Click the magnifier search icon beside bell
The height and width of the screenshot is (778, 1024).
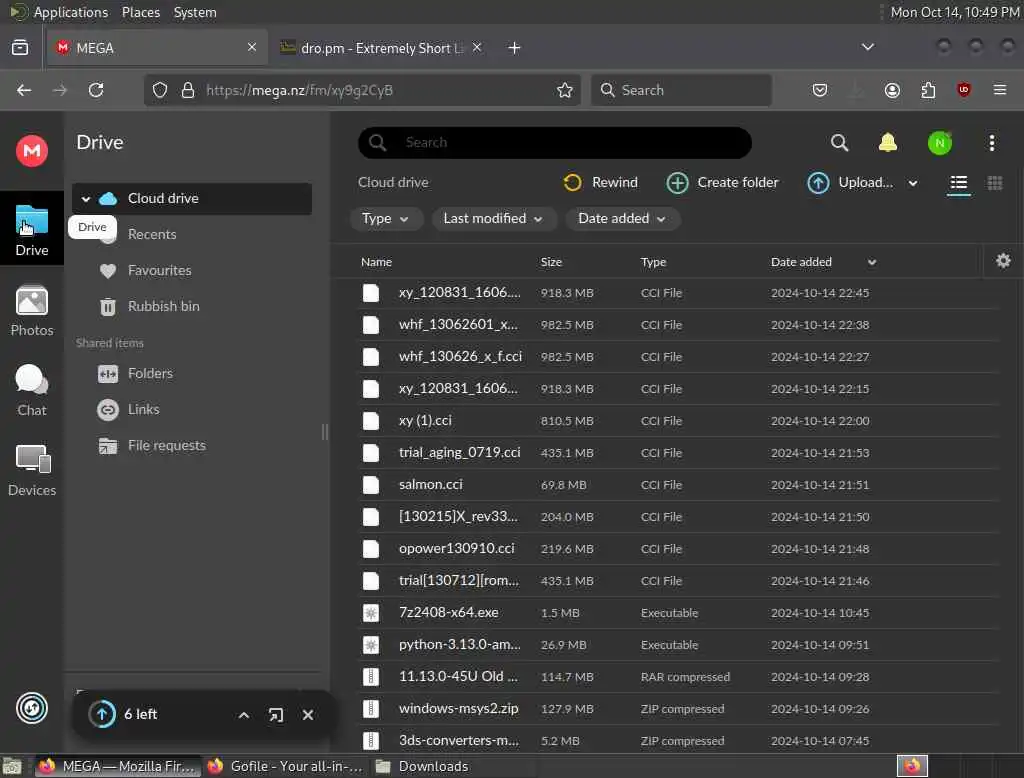tap(839, 143)
